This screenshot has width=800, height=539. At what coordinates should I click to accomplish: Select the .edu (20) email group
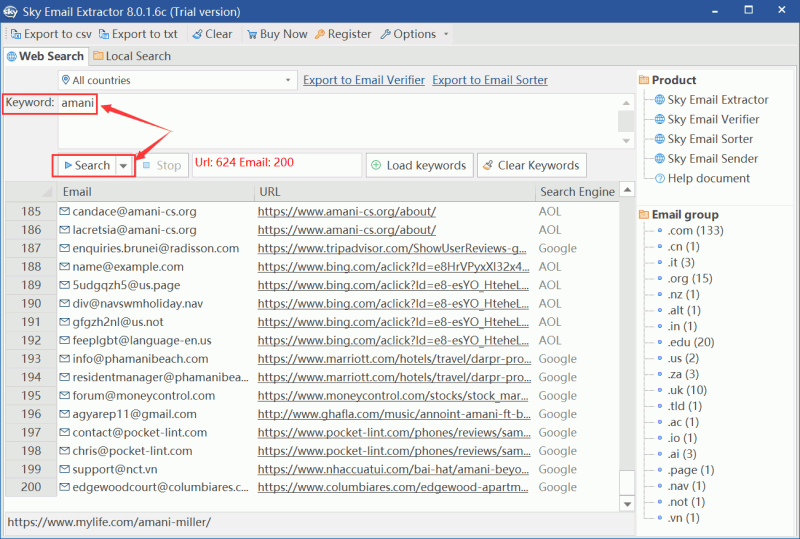[x=691, y=342]
